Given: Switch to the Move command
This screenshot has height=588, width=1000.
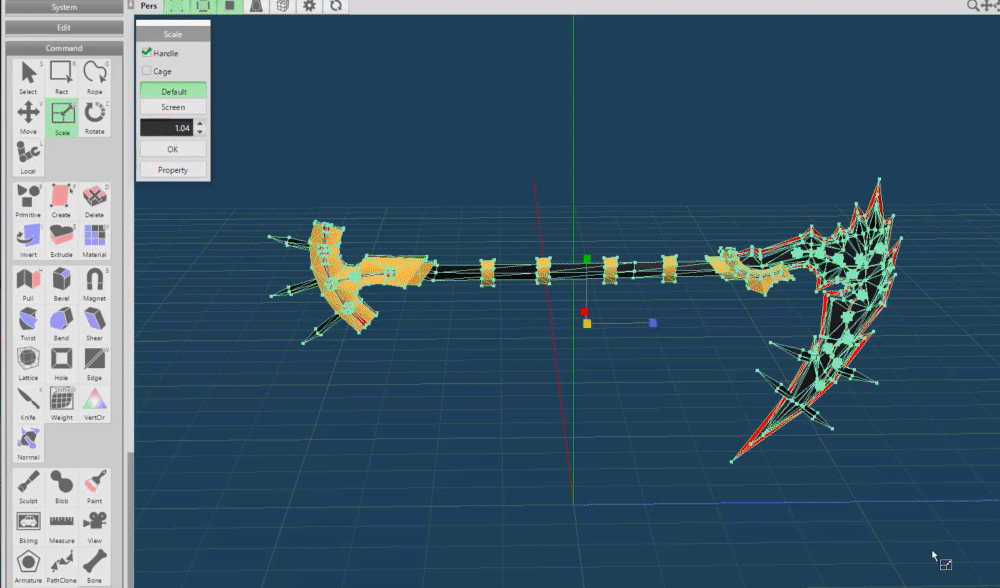Looking at the screenshot, I should 28,117.
